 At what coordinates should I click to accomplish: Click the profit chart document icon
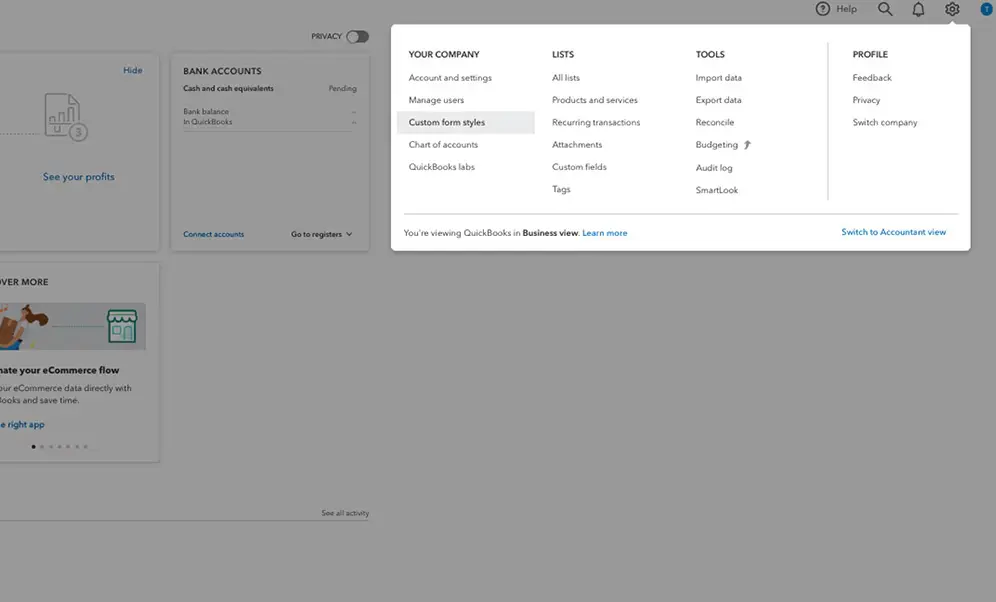click(65, 117)
